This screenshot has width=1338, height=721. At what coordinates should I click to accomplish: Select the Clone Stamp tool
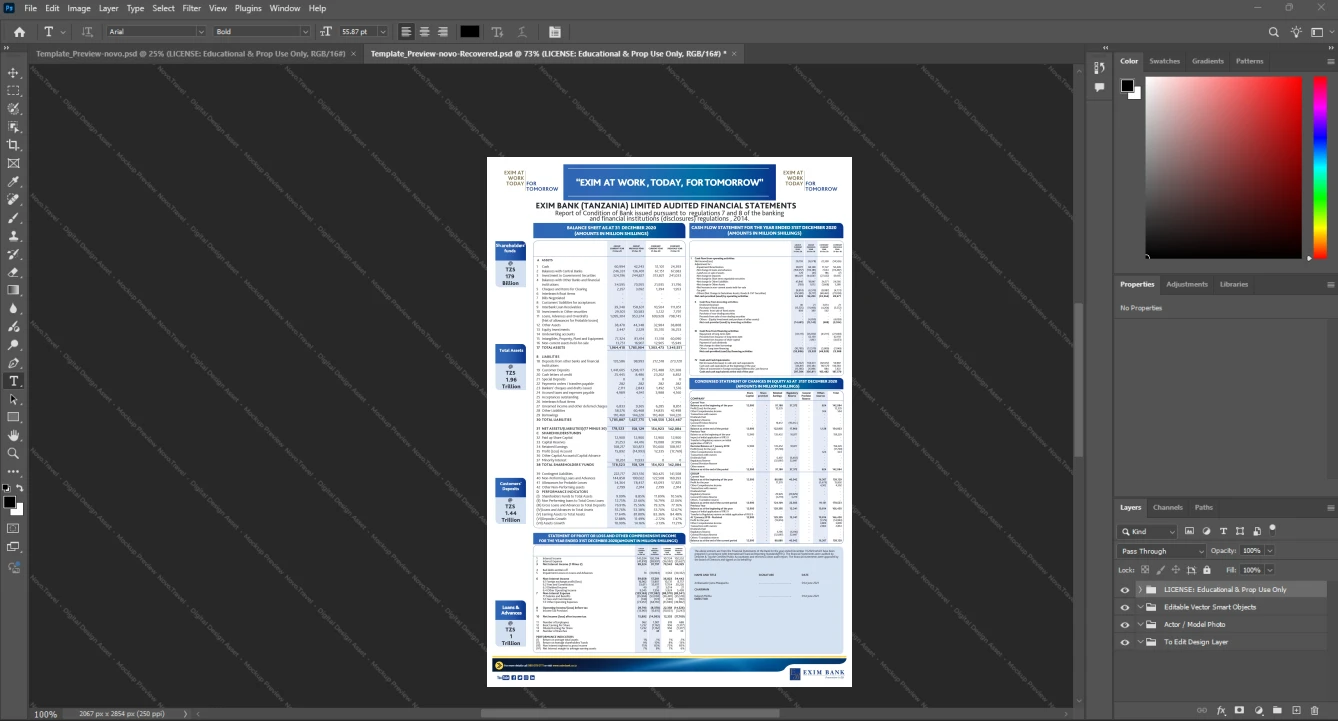[14, 236]
